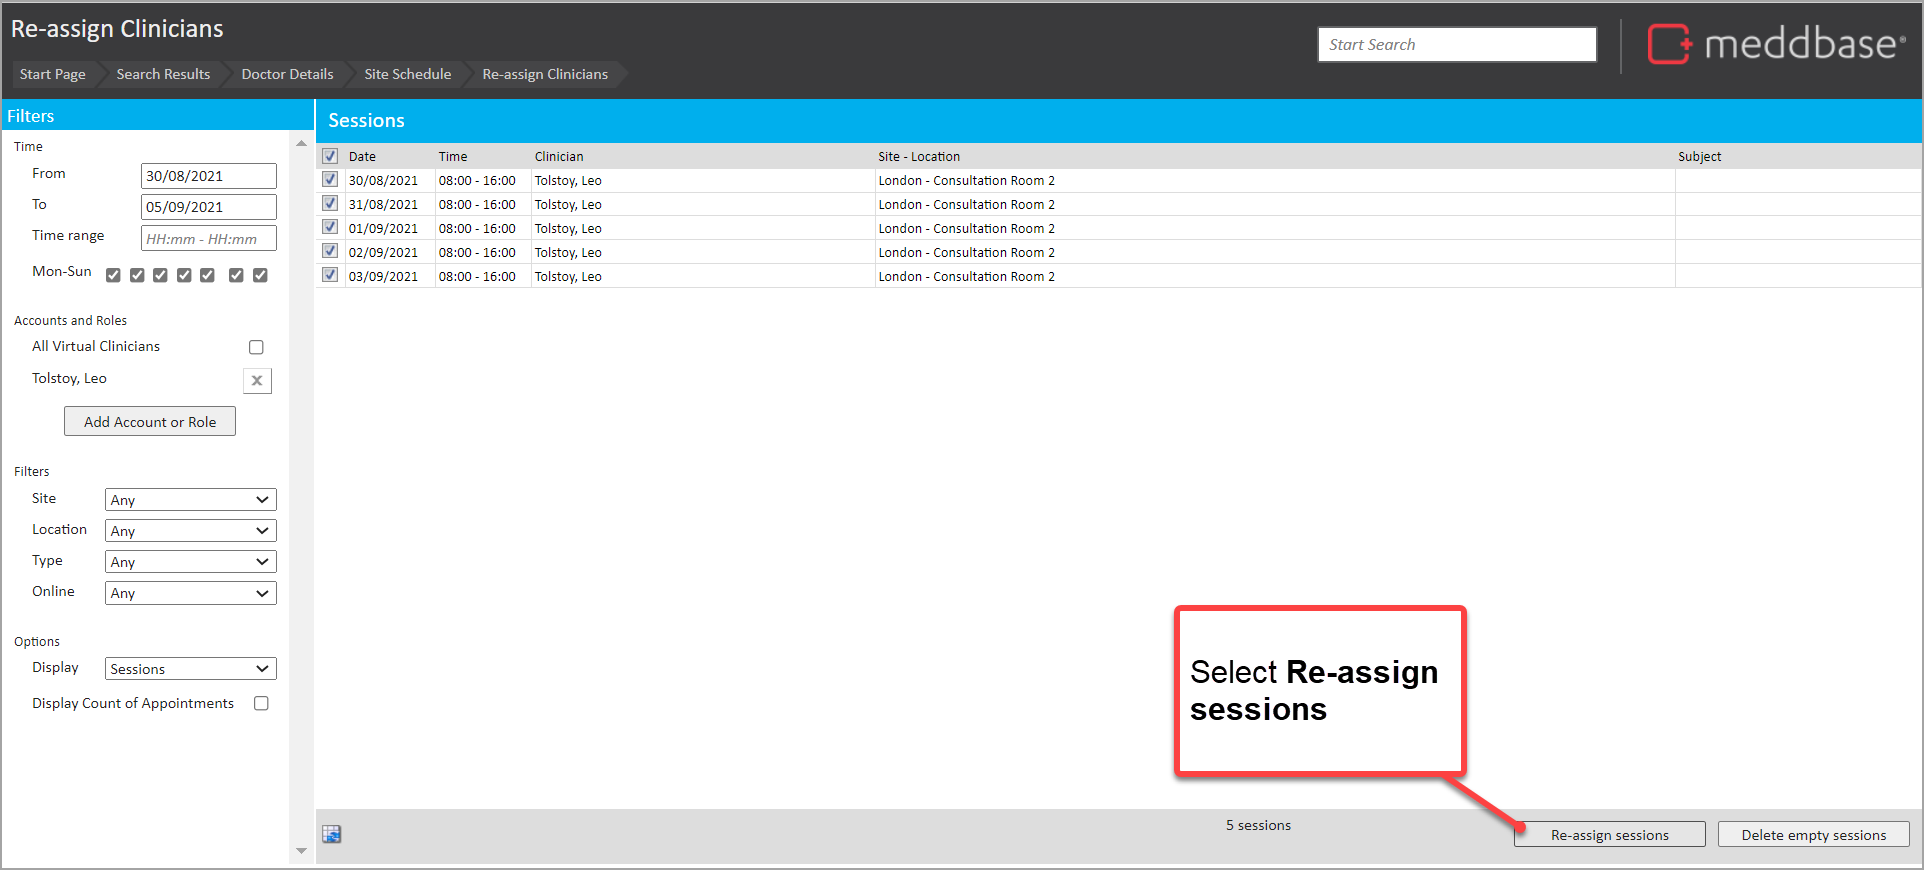Expand the Location dropdown
Viewport: 1924px width, 870px height.
(x=190, y=531)
